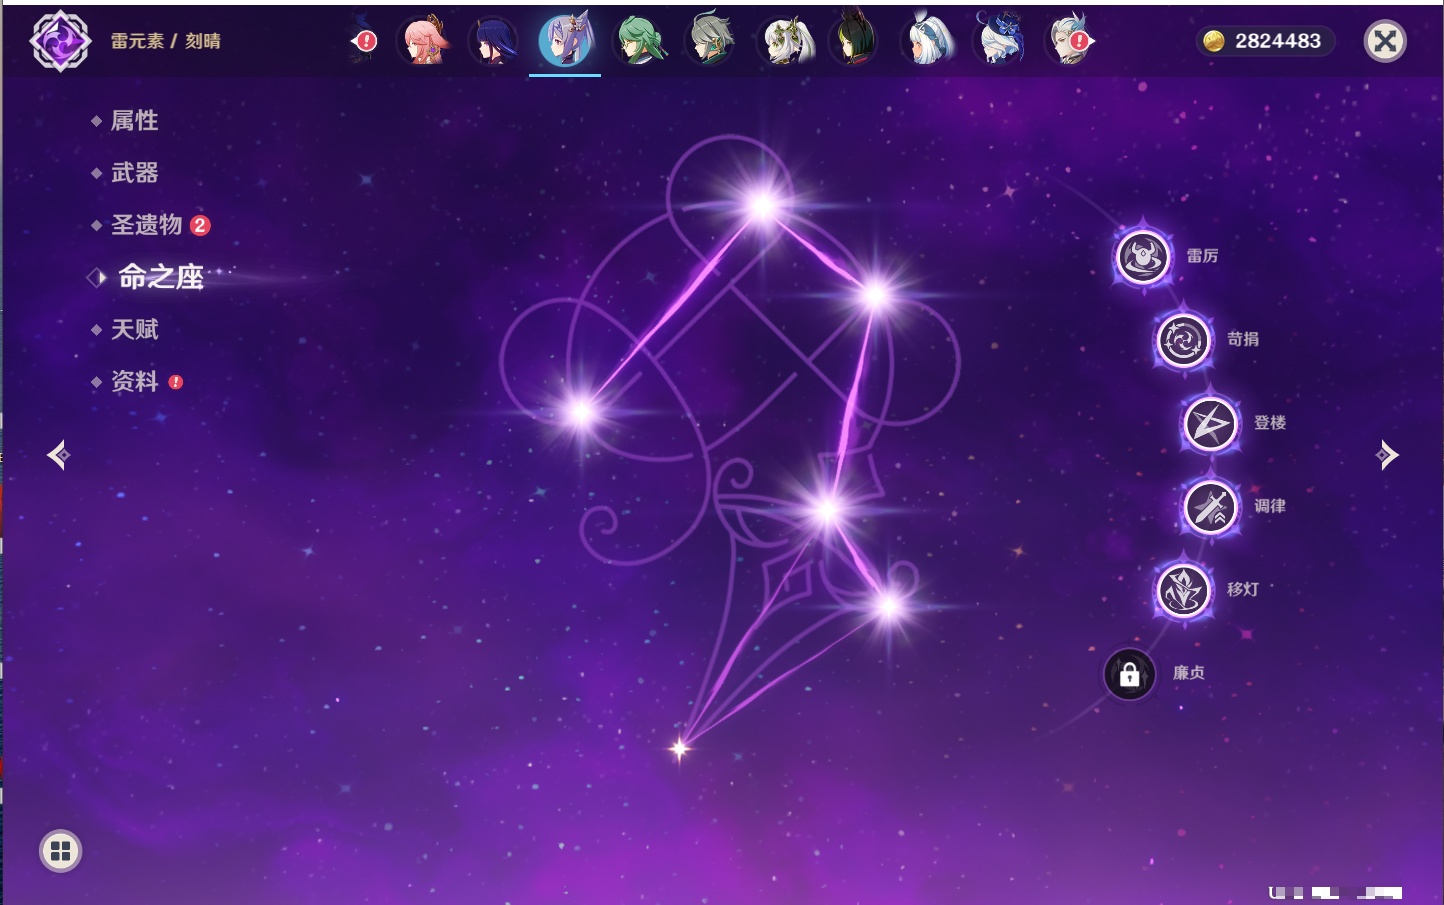View the 移灯 constellation icon

click(1184, 590)
